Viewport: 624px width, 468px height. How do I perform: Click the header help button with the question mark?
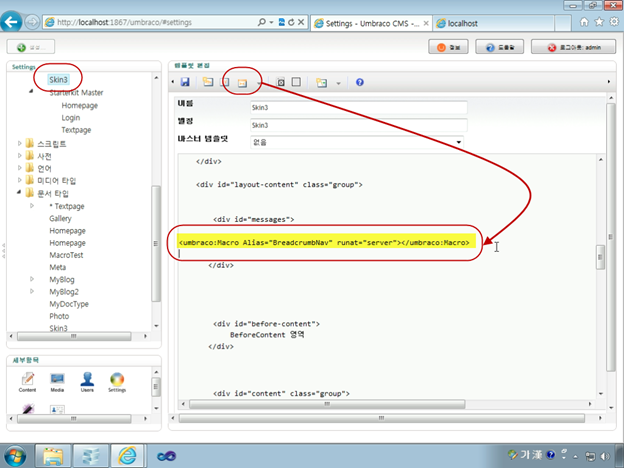[x=499, y=47]
